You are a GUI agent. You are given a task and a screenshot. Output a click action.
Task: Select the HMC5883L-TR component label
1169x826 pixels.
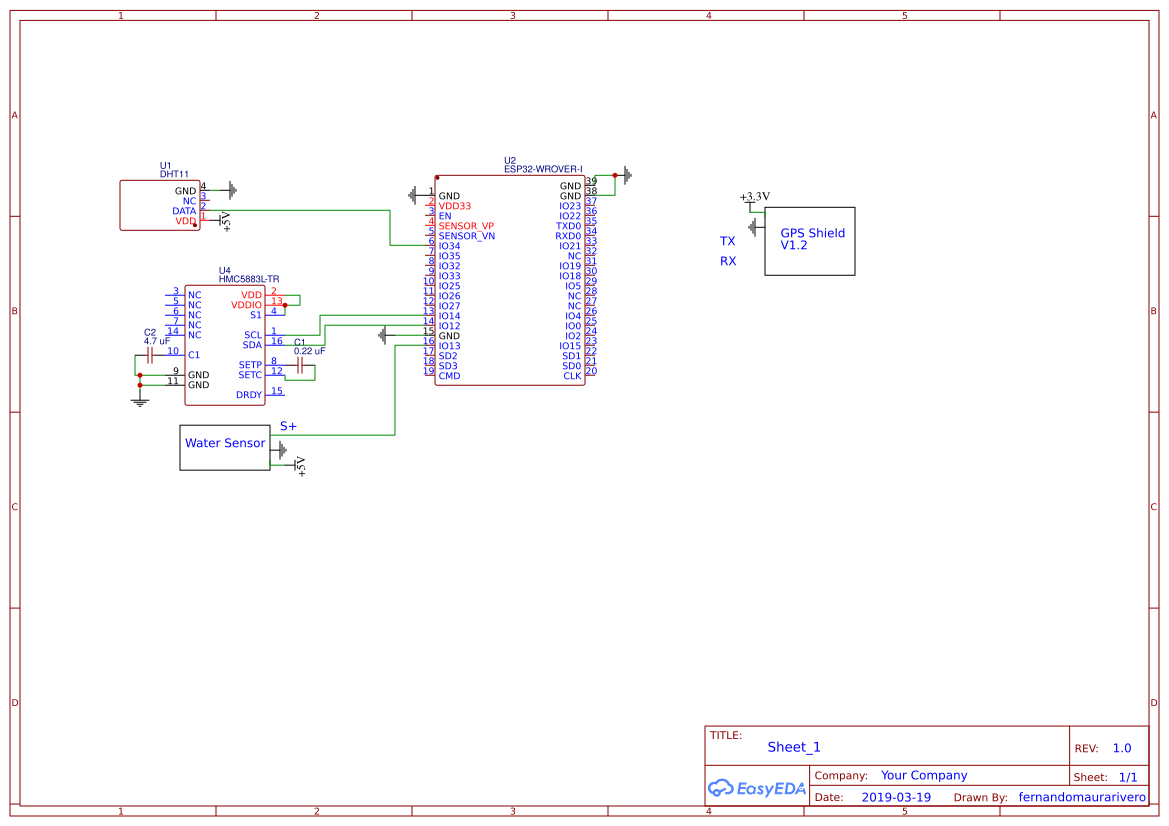click(x=249, y=280)
